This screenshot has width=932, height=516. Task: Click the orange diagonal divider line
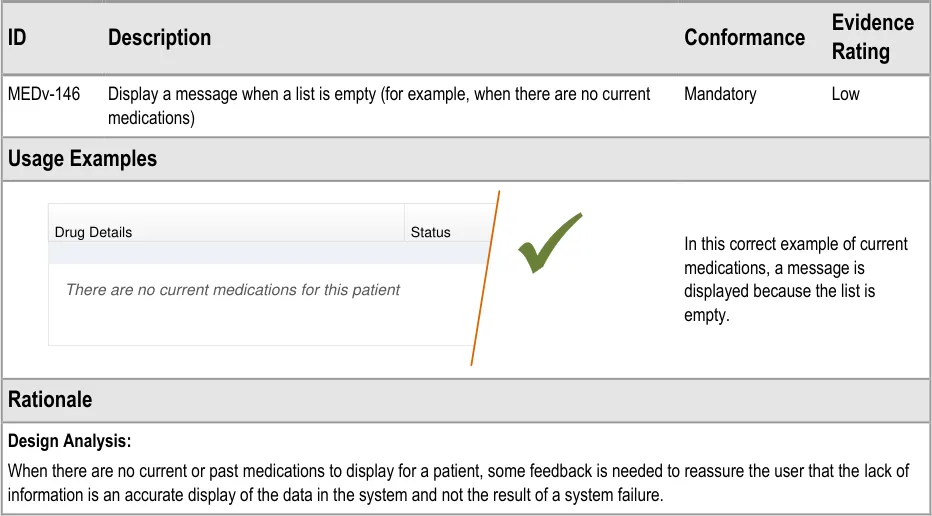pos(485,278)
